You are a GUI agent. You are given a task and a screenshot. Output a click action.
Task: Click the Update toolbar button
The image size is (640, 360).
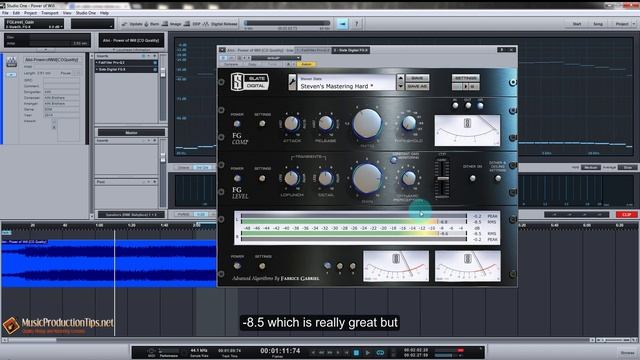click(132, 24)
